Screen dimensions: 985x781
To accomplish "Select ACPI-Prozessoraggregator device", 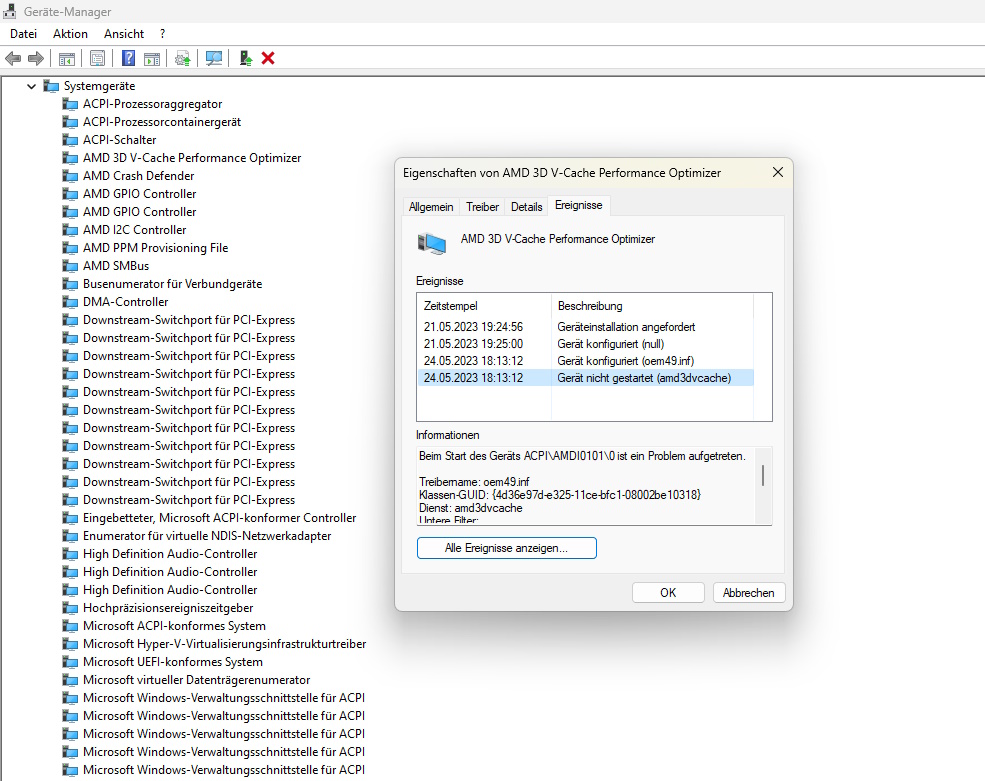I will (153, 104).
